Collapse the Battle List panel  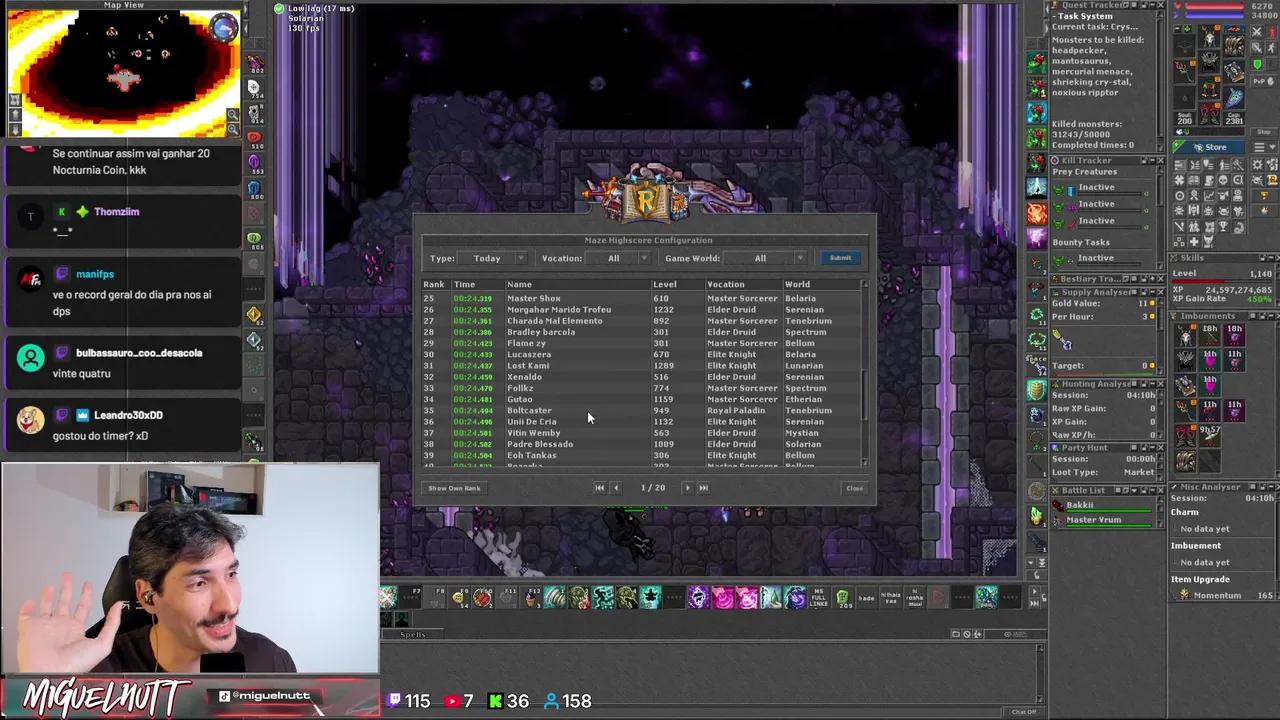(1152, 490)
